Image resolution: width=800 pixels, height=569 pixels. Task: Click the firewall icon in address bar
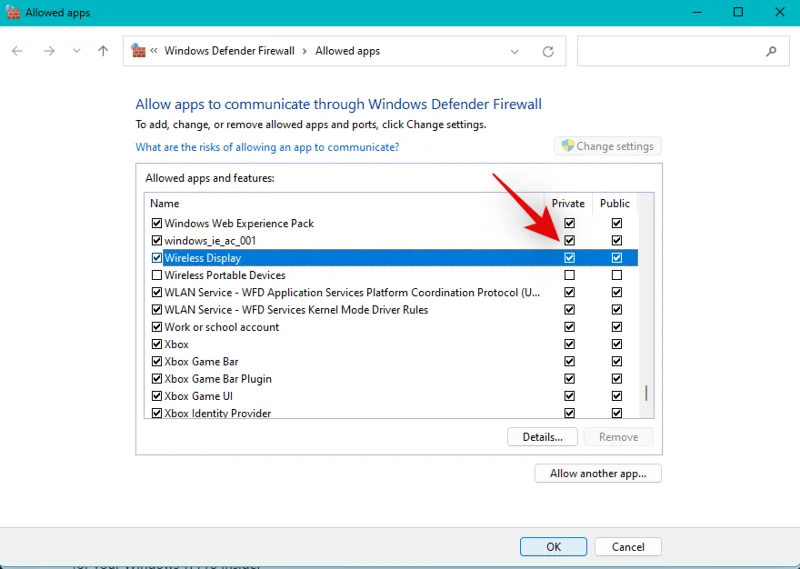(139, 51)
